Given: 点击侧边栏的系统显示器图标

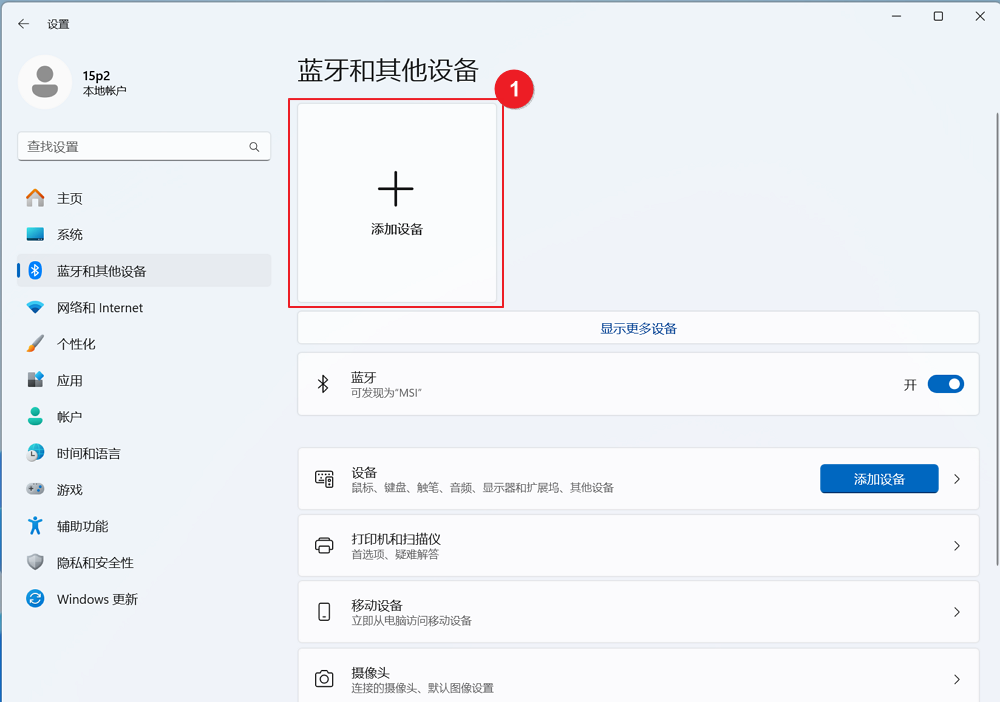Looking at the screenshot, I should pos(36,234).
